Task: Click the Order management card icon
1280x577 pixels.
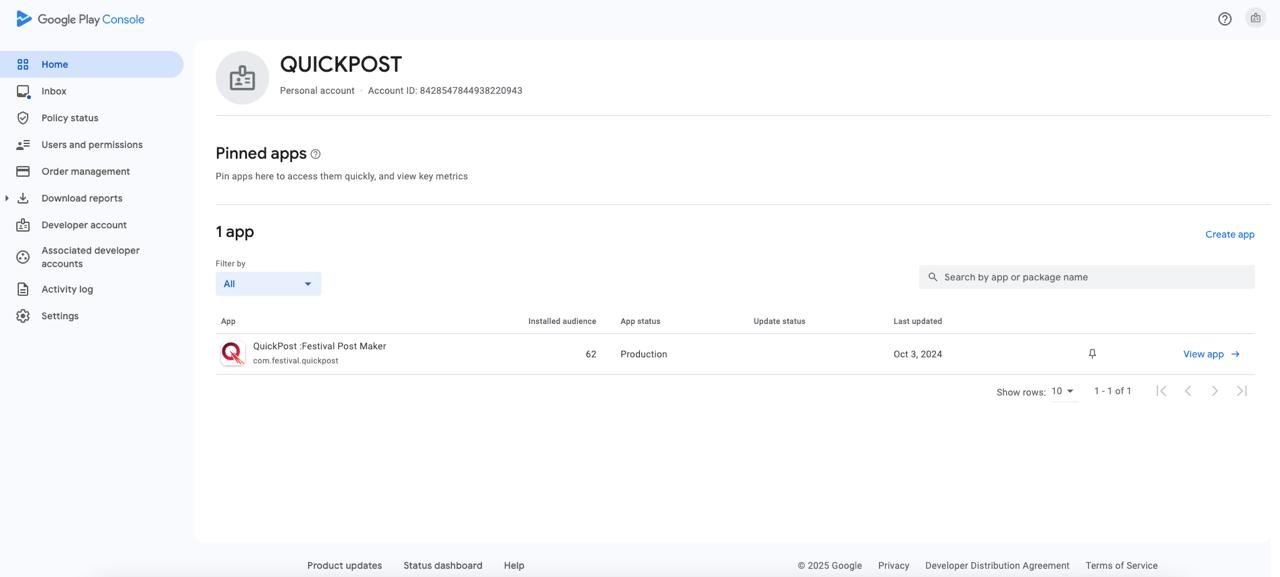Action: tap(23, 172)
